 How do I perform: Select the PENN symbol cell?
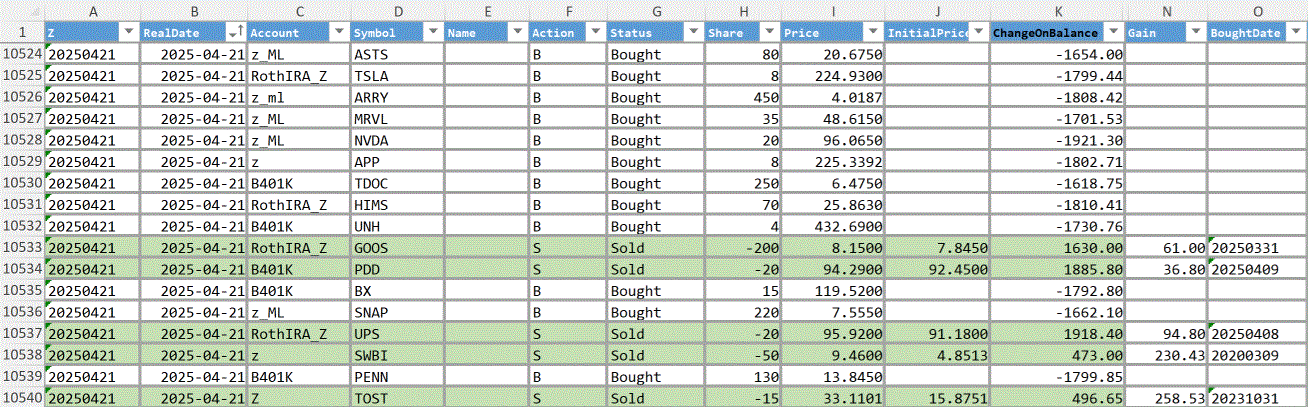[x=397, y=377]
